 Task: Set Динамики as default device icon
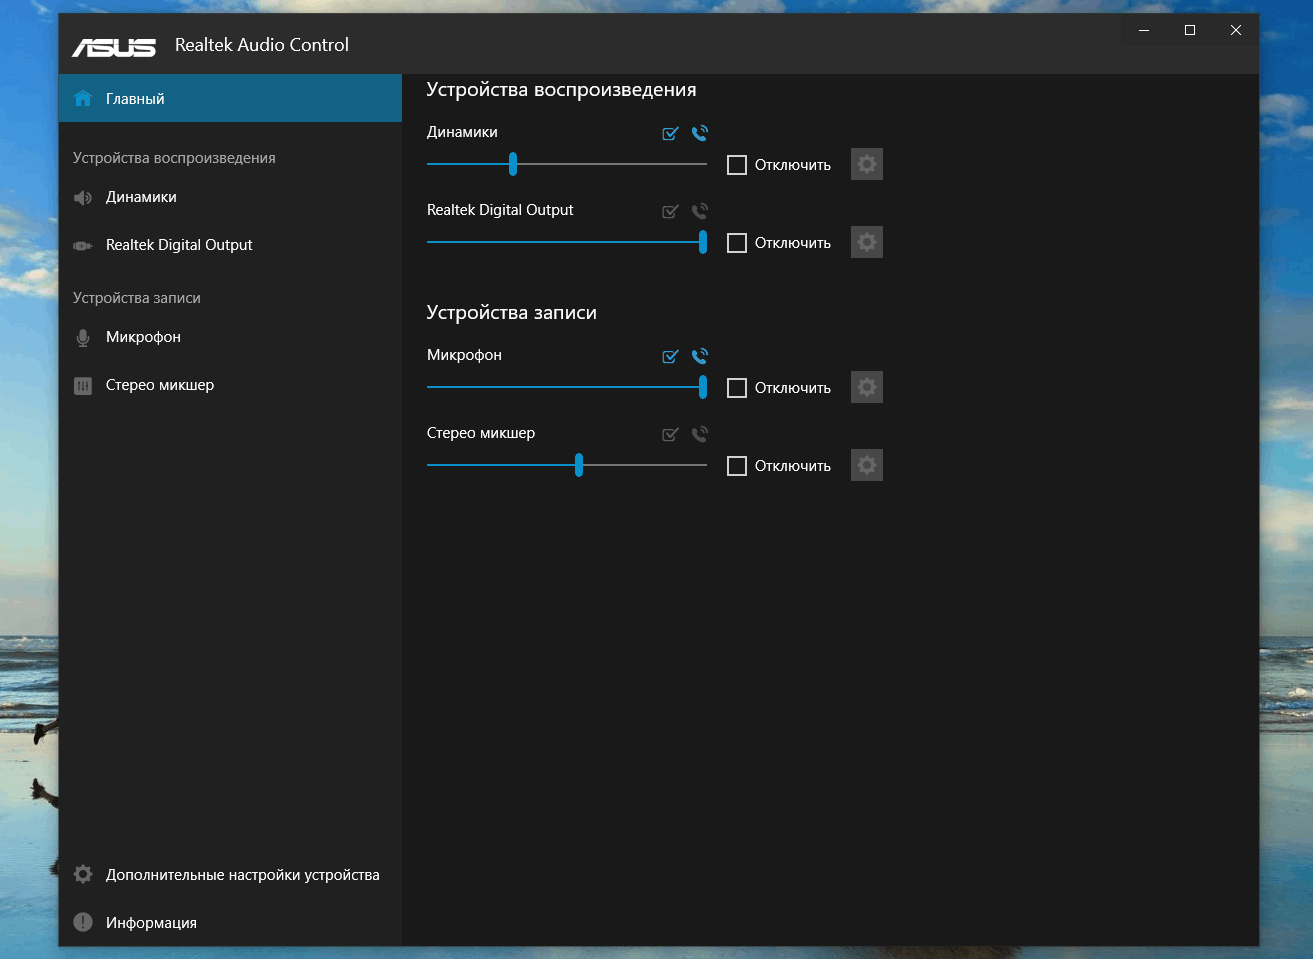tap(670, 133)
